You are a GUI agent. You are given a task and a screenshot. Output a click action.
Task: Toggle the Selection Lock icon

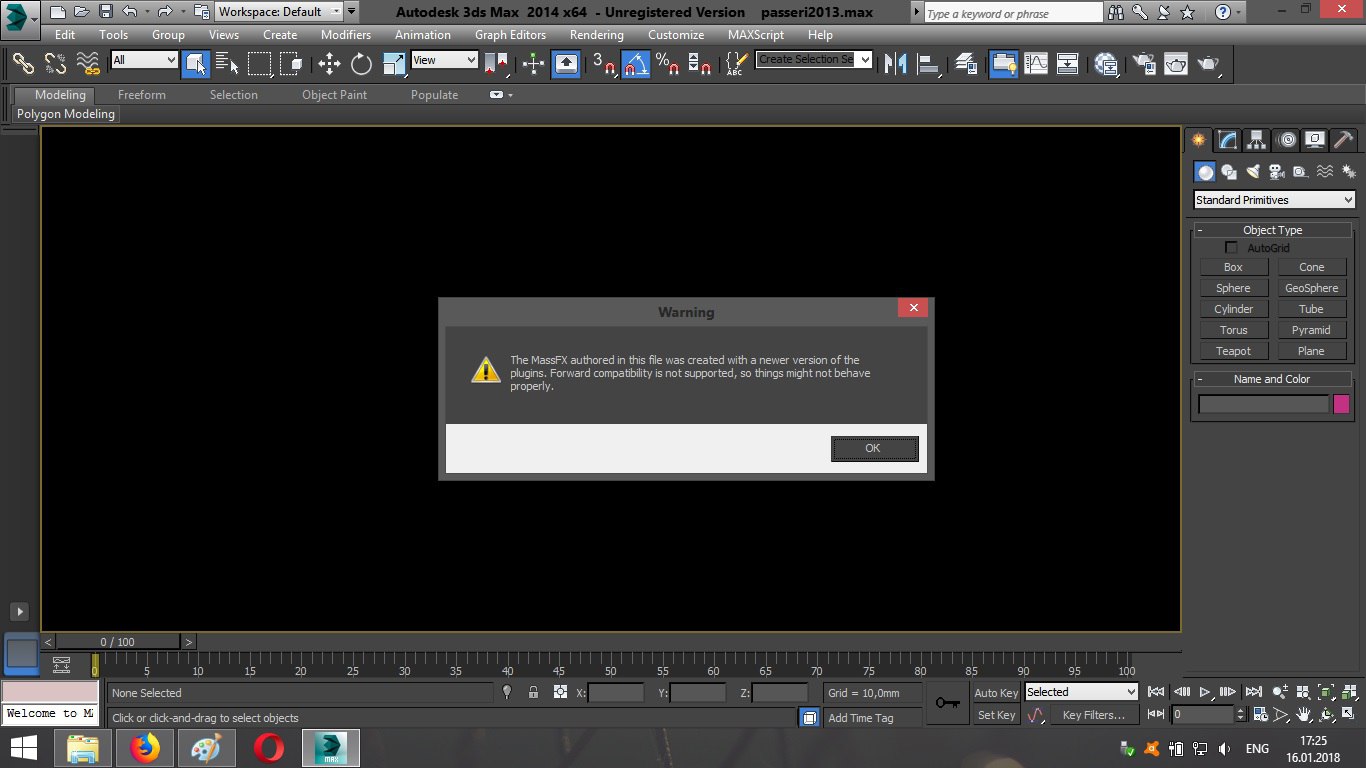pyautogui.click(x=533, y=692)
